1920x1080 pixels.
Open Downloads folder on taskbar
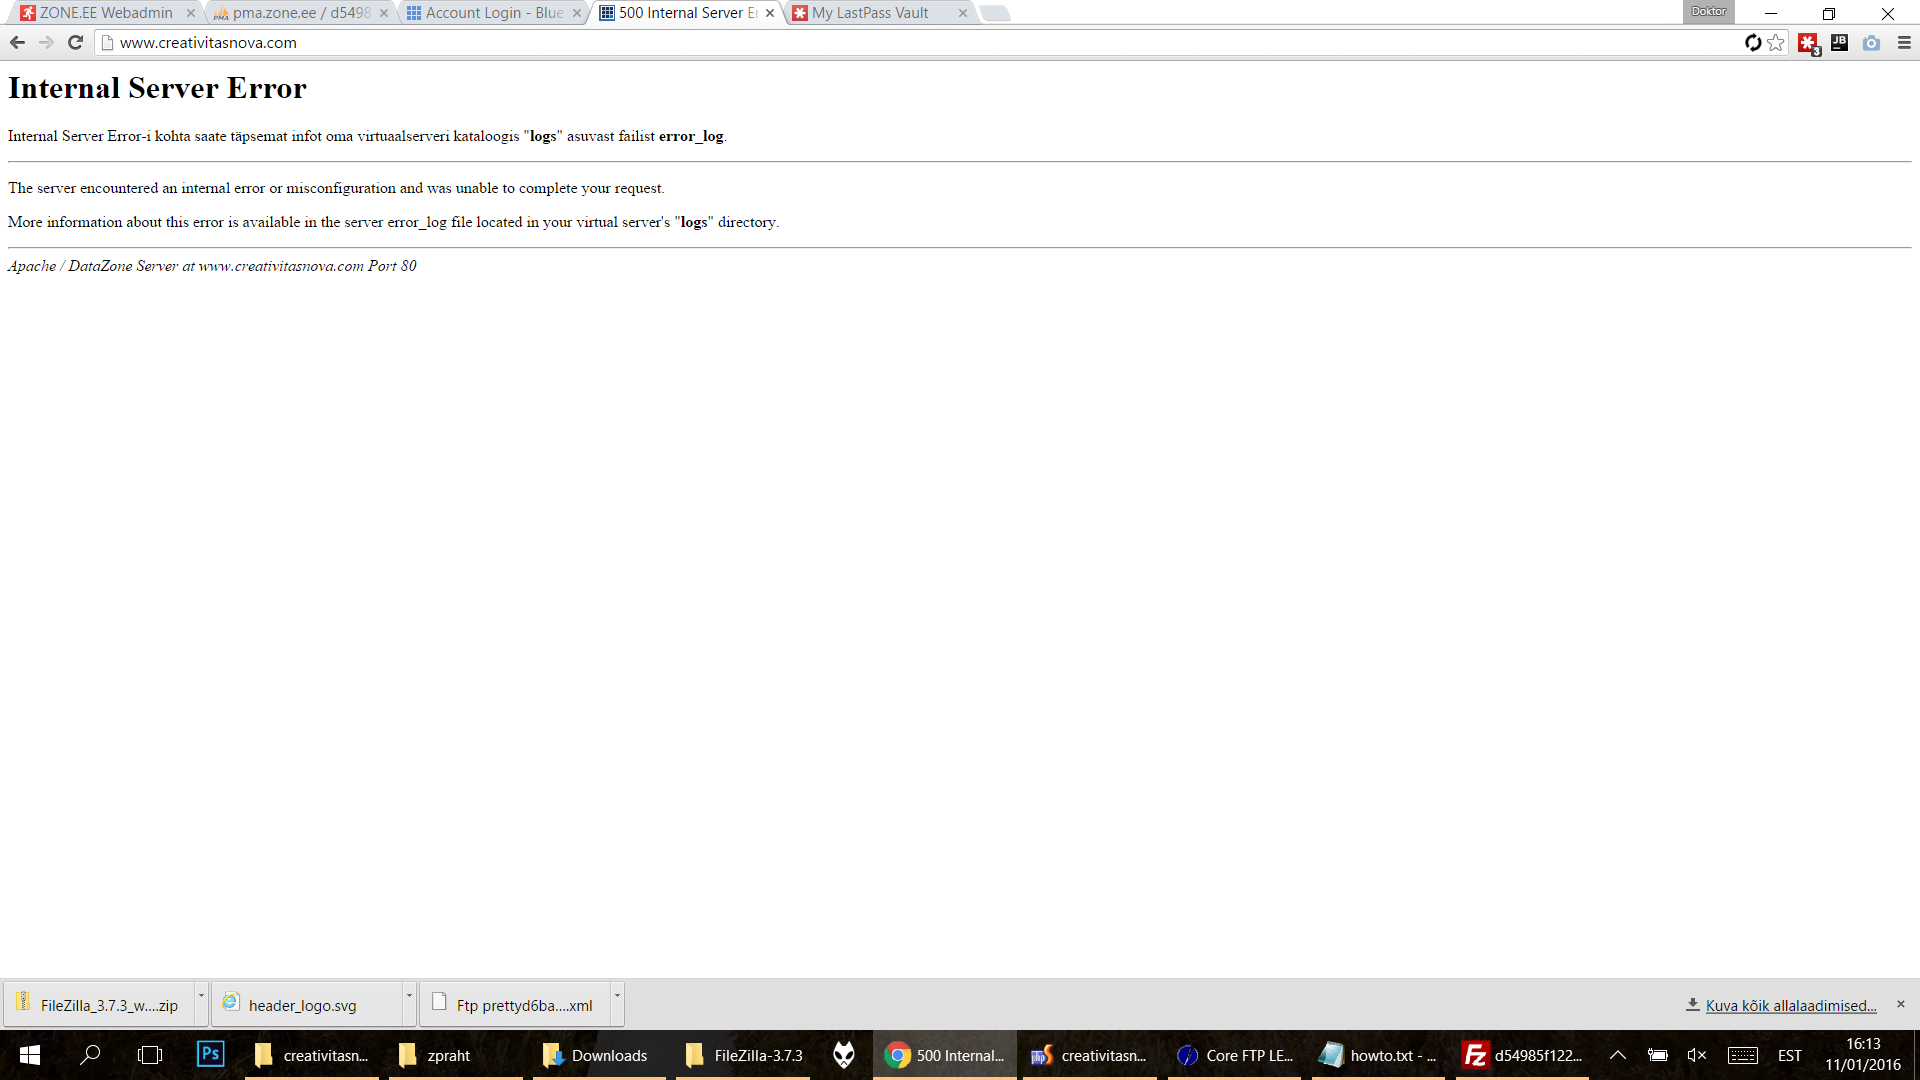pos(599,1055)
